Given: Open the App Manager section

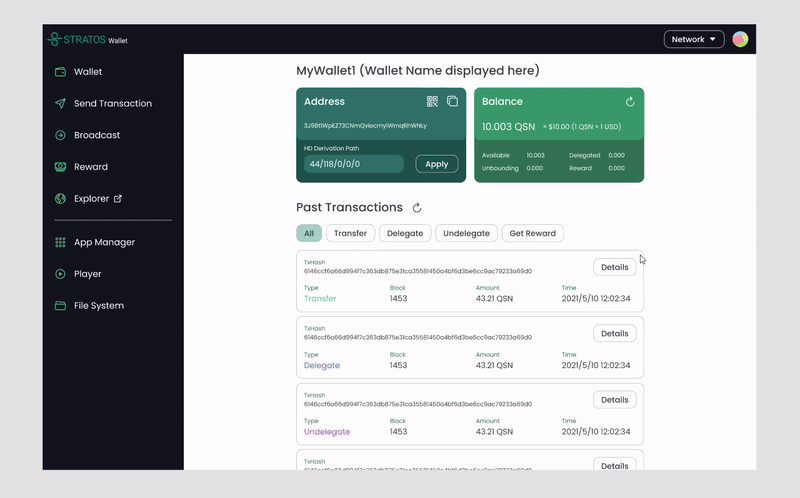Looking at the screenshot, I should tap(103, 242).
